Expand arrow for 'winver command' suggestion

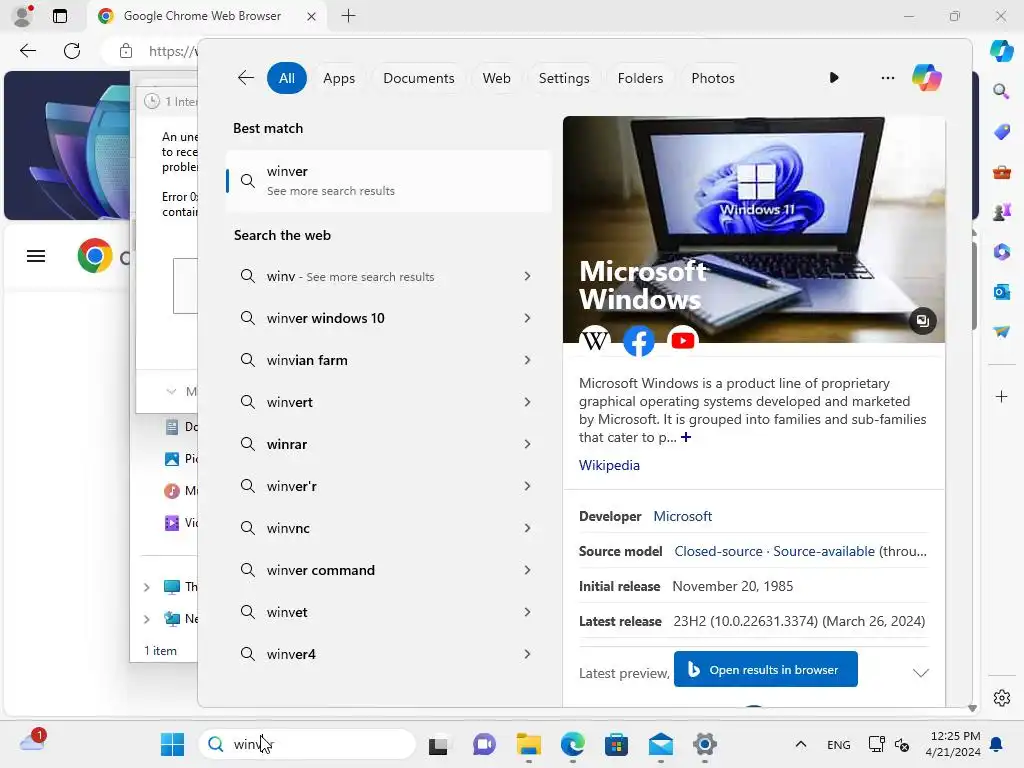click(x=527, y=570)
